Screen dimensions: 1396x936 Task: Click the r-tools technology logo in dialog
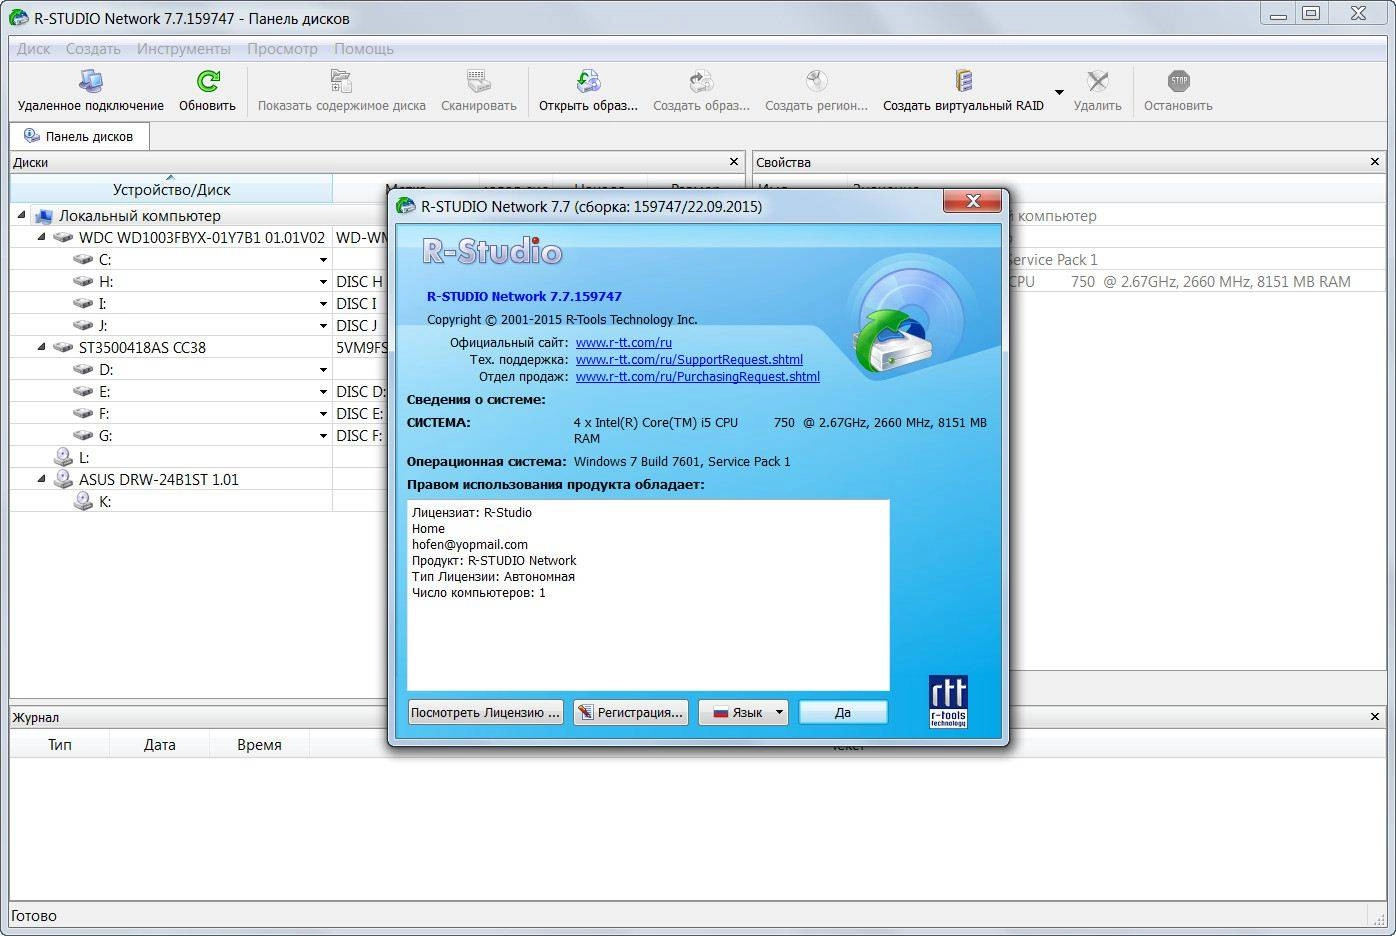point(948,702)
